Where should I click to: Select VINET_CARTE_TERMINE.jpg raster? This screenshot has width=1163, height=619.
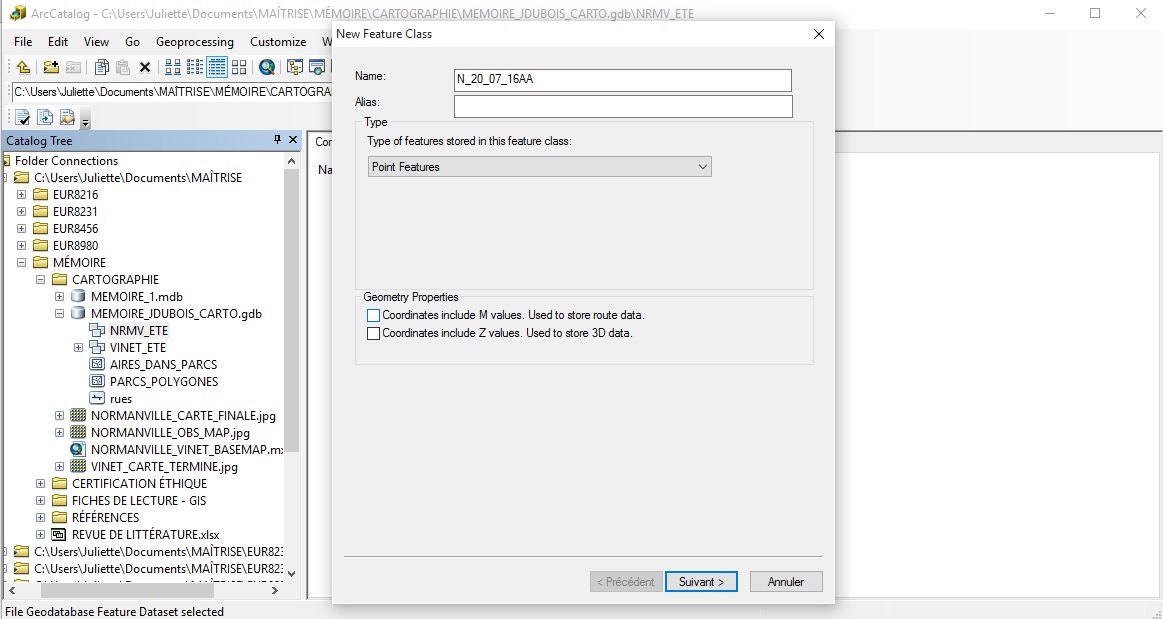[164, 467]
